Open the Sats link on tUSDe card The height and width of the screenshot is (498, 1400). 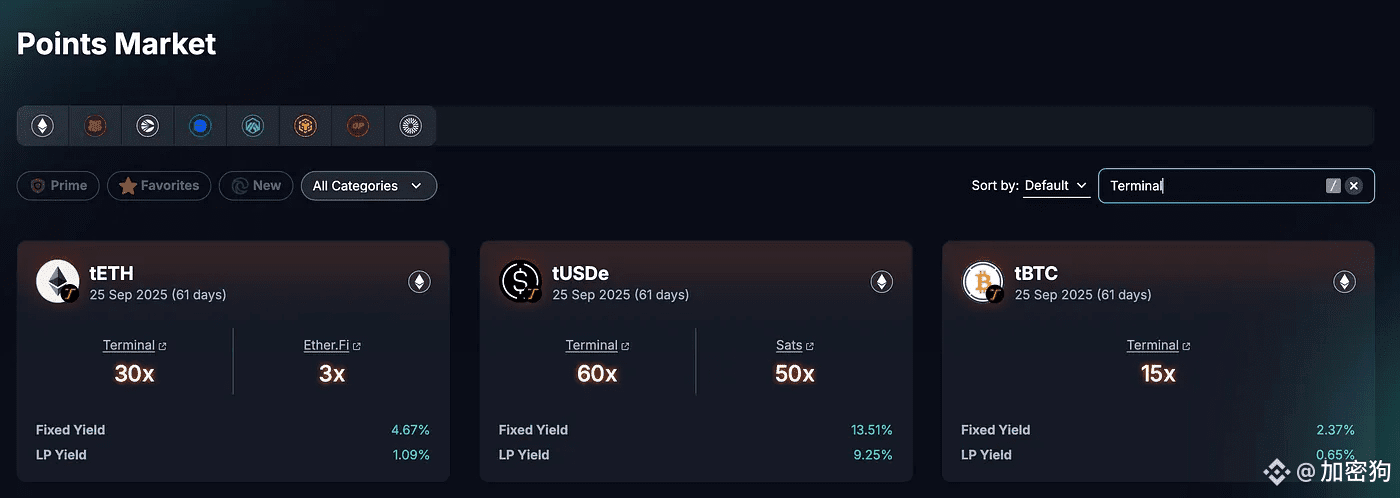pos(794,345)
